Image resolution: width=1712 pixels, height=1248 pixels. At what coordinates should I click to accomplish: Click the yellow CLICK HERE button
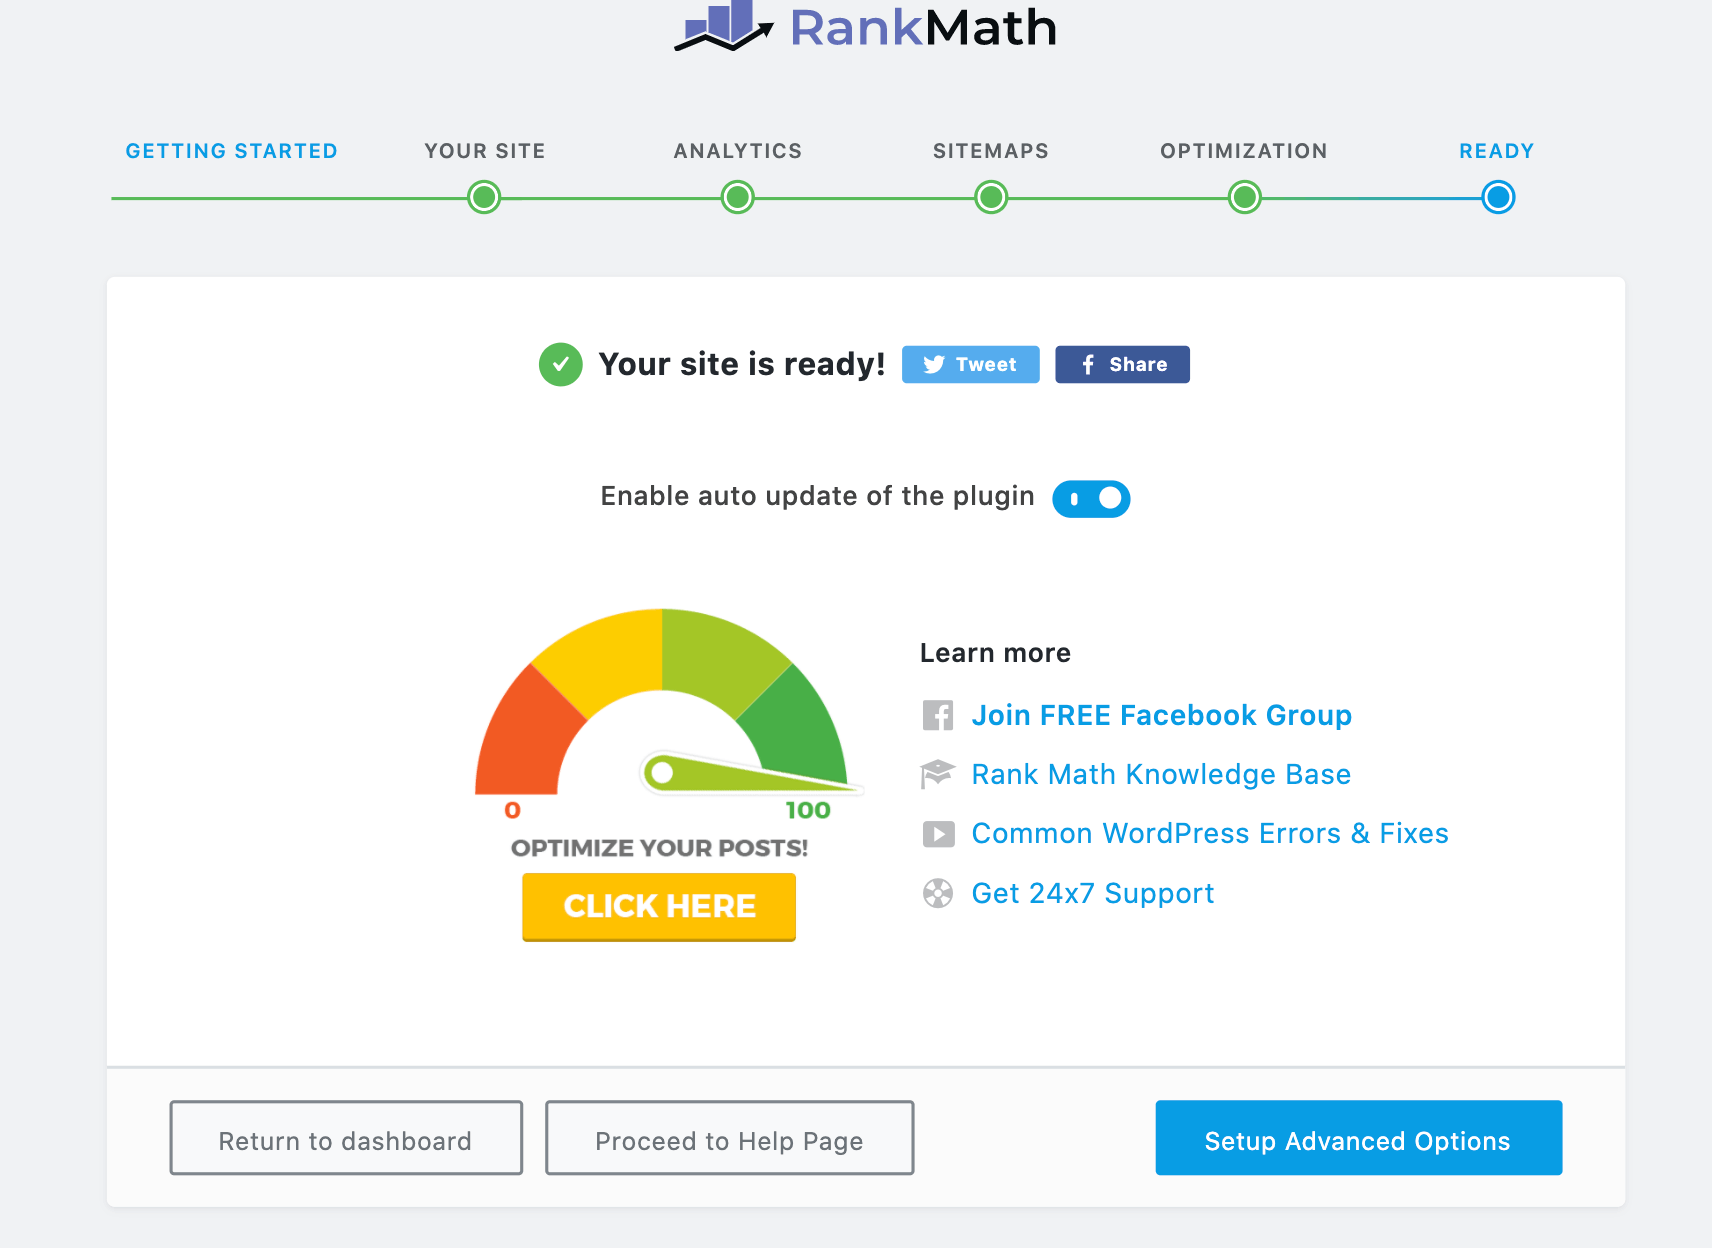pyautogui.click(x=659, y=906)
